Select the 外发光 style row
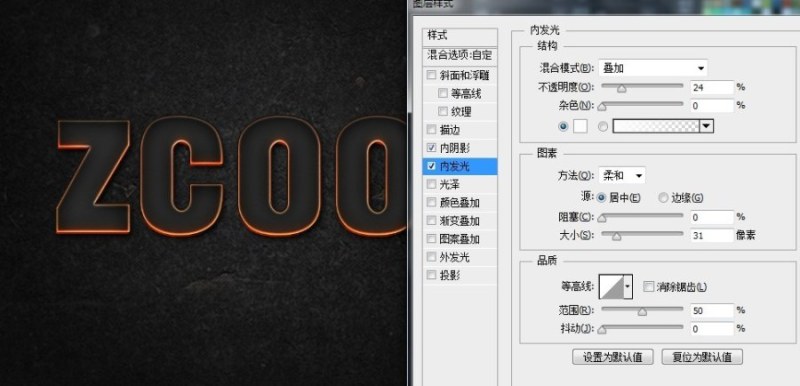 460,257
